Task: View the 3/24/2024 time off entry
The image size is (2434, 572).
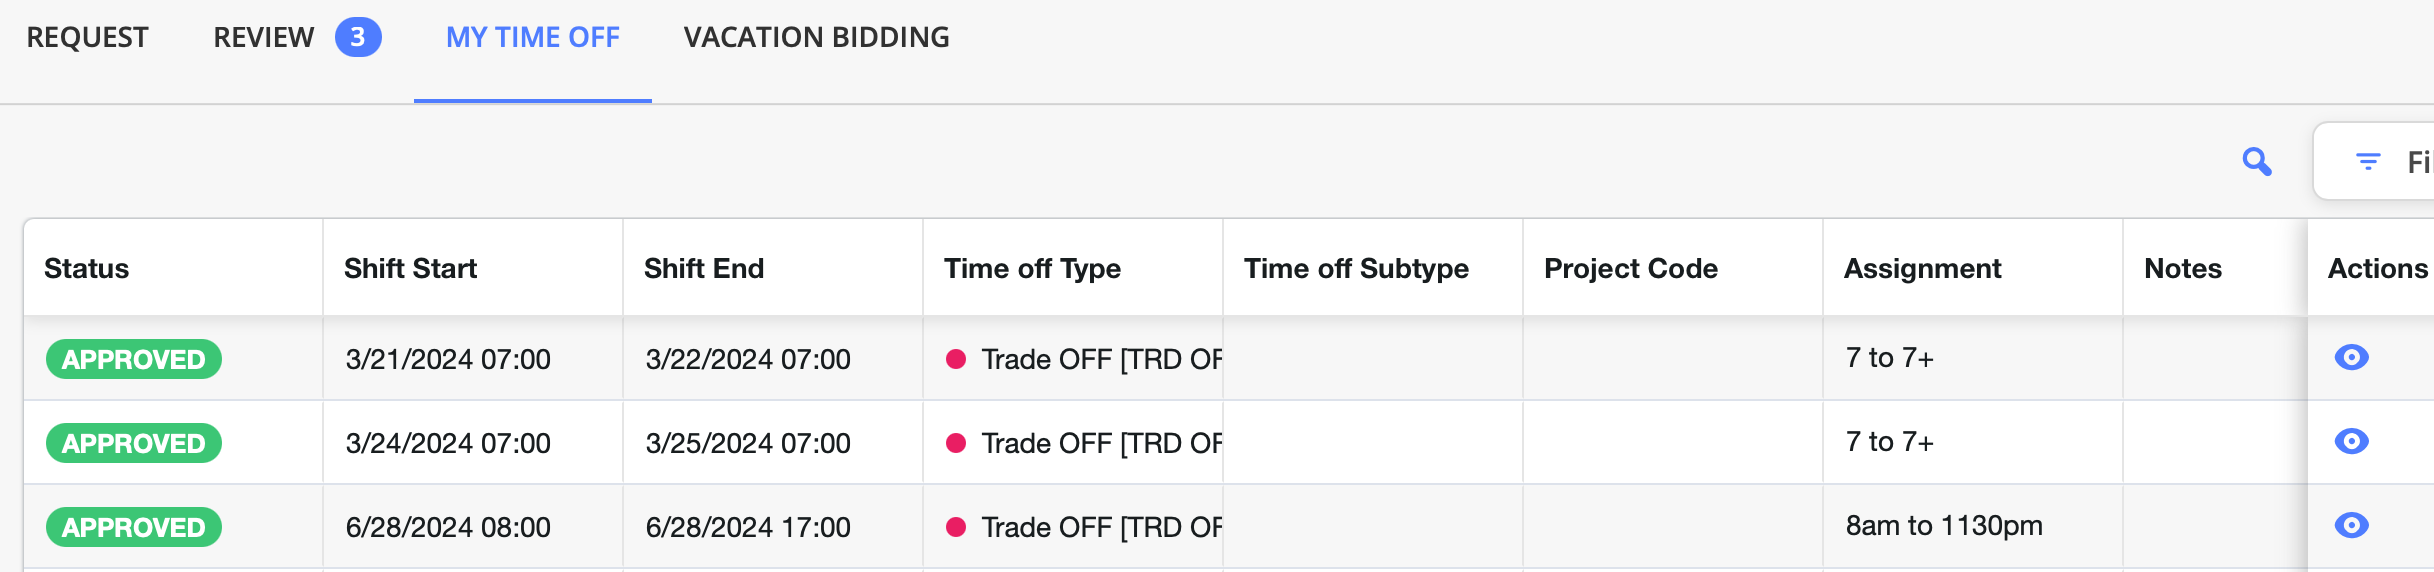Action: [2351, 441]
